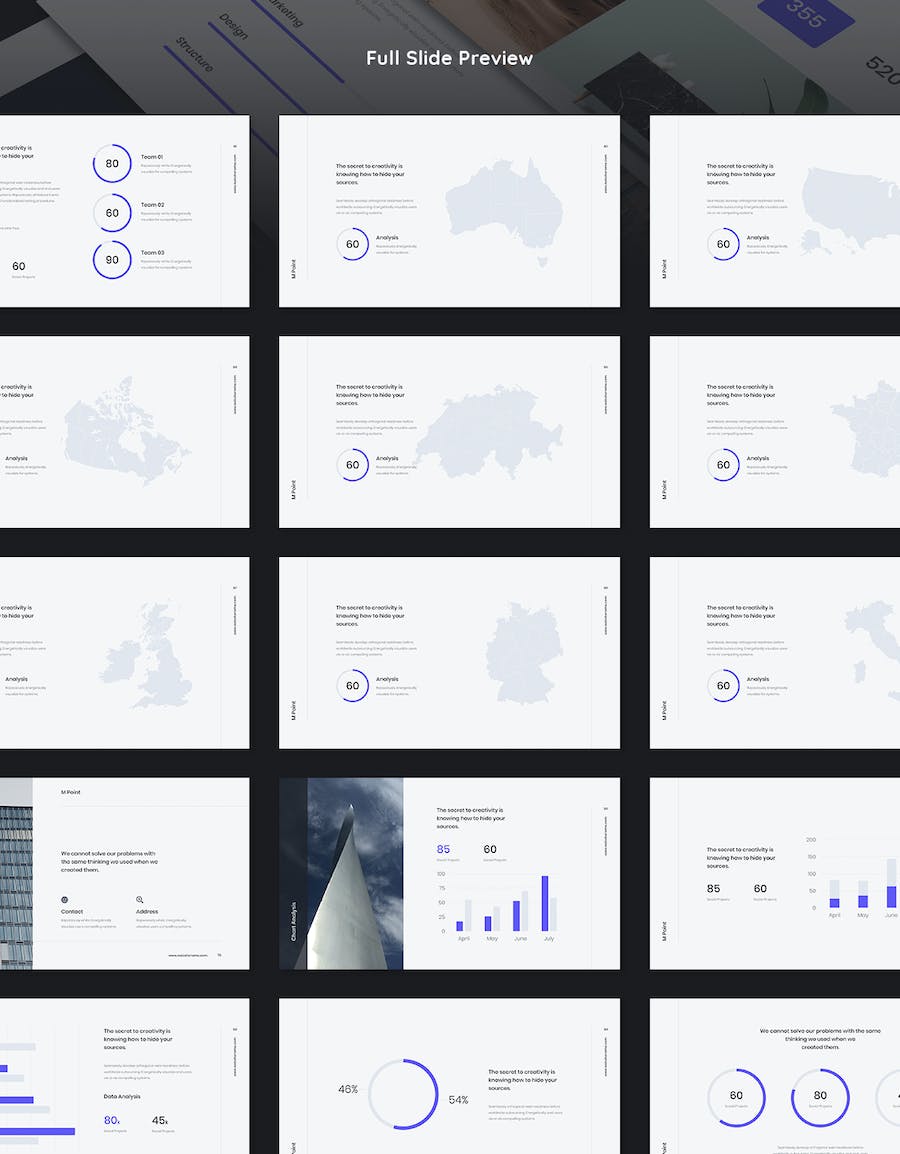Click the Contact label on the building slide
Viewport: 900px width, 1154px height.
click(72, 912)
